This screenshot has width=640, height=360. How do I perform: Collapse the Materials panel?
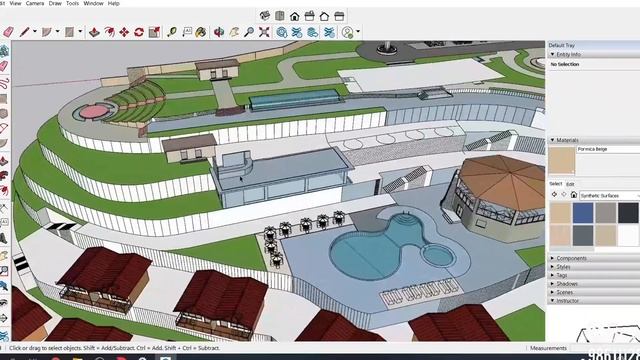coord(553,140)
